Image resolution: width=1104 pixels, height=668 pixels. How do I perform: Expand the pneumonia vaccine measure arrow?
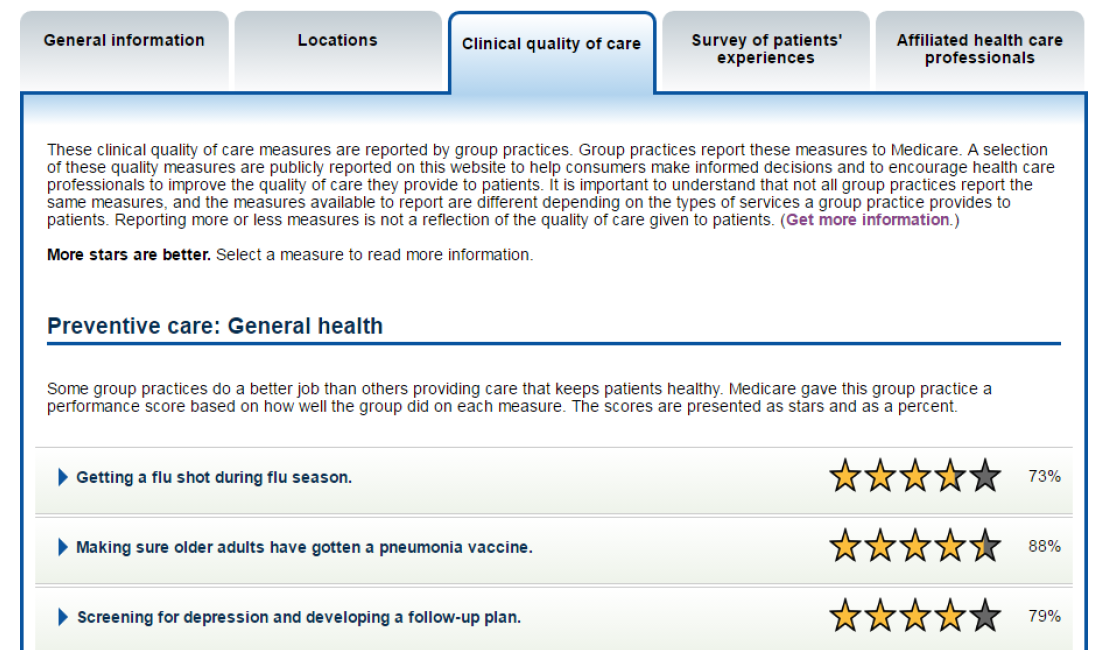pos(63,547)
